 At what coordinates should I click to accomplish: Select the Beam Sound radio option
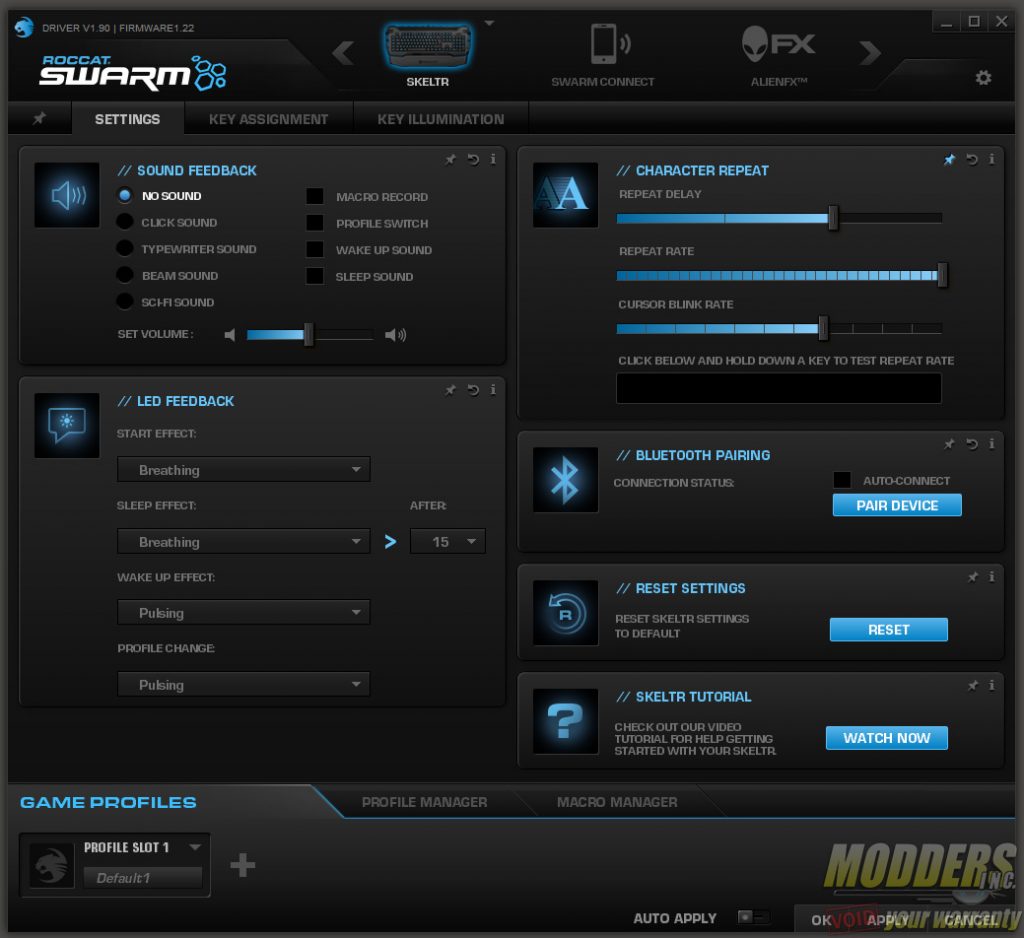point(125,275)
